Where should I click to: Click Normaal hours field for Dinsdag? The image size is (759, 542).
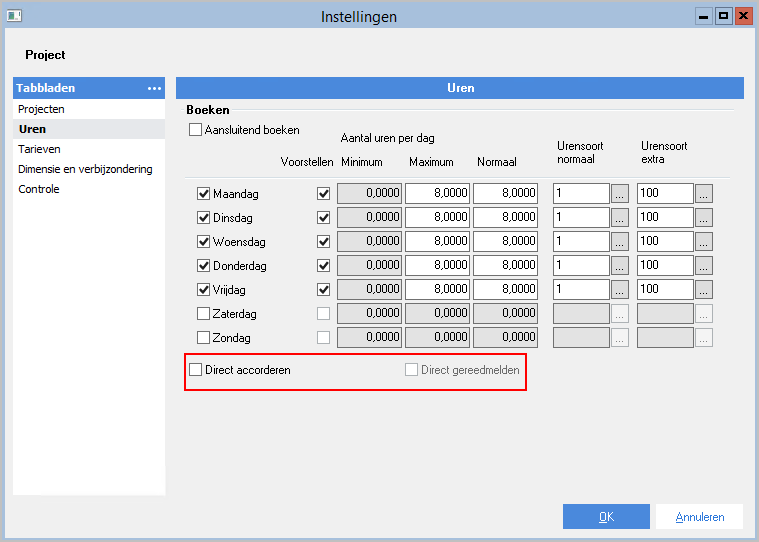pyautogui.click(x=505, y=218)
